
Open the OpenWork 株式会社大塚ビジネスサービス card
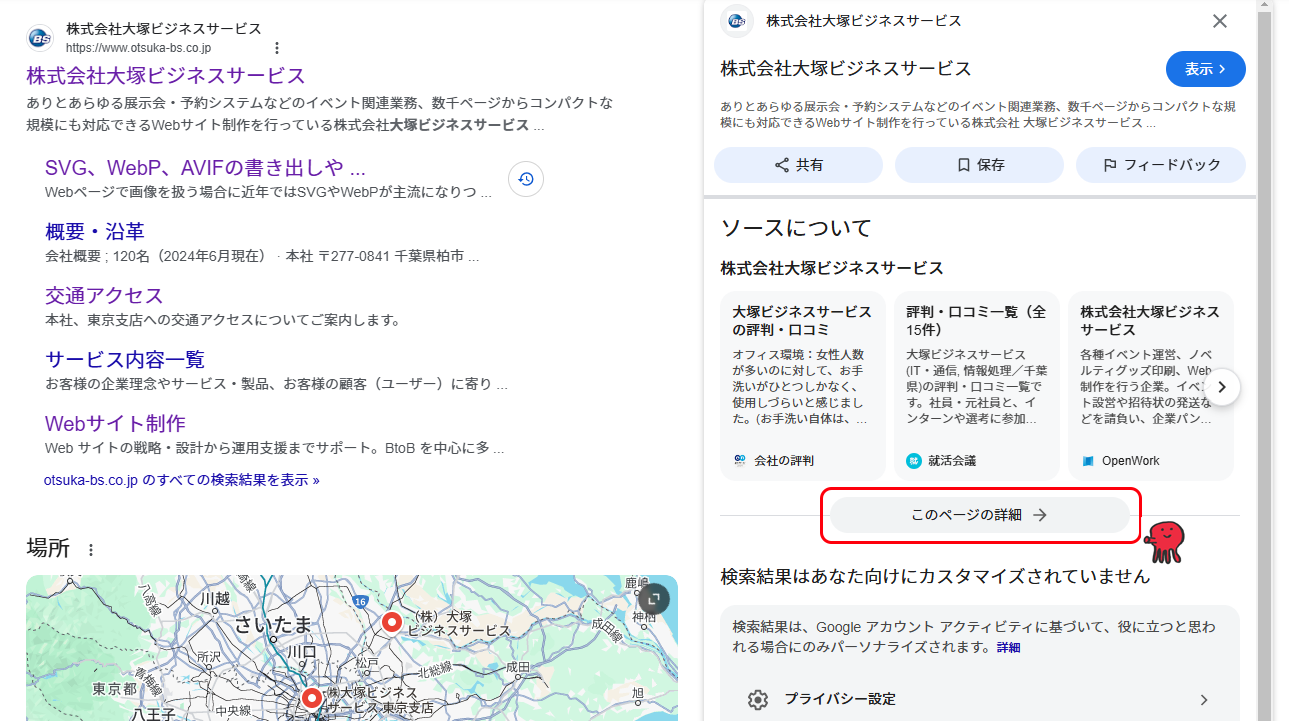1151,386
